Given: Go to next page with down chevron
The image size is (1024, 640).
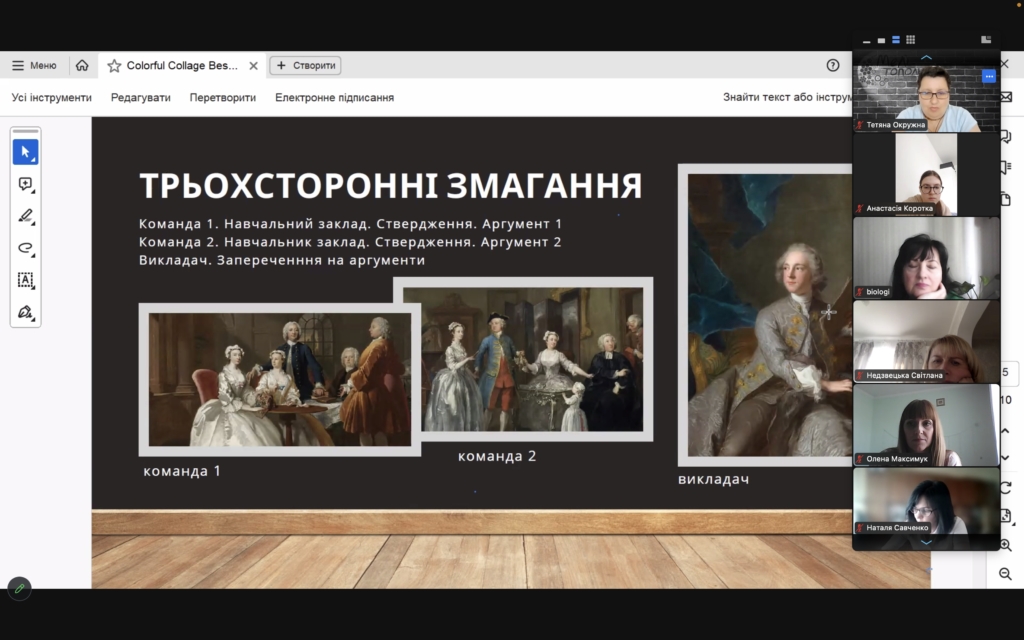Looking at the screenshot, I should pos(1006,458).
